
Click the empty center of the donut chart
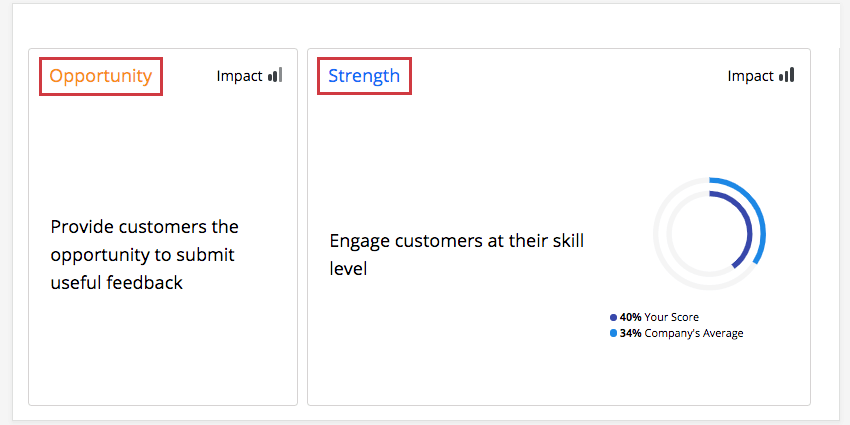(x=709, y=234)
